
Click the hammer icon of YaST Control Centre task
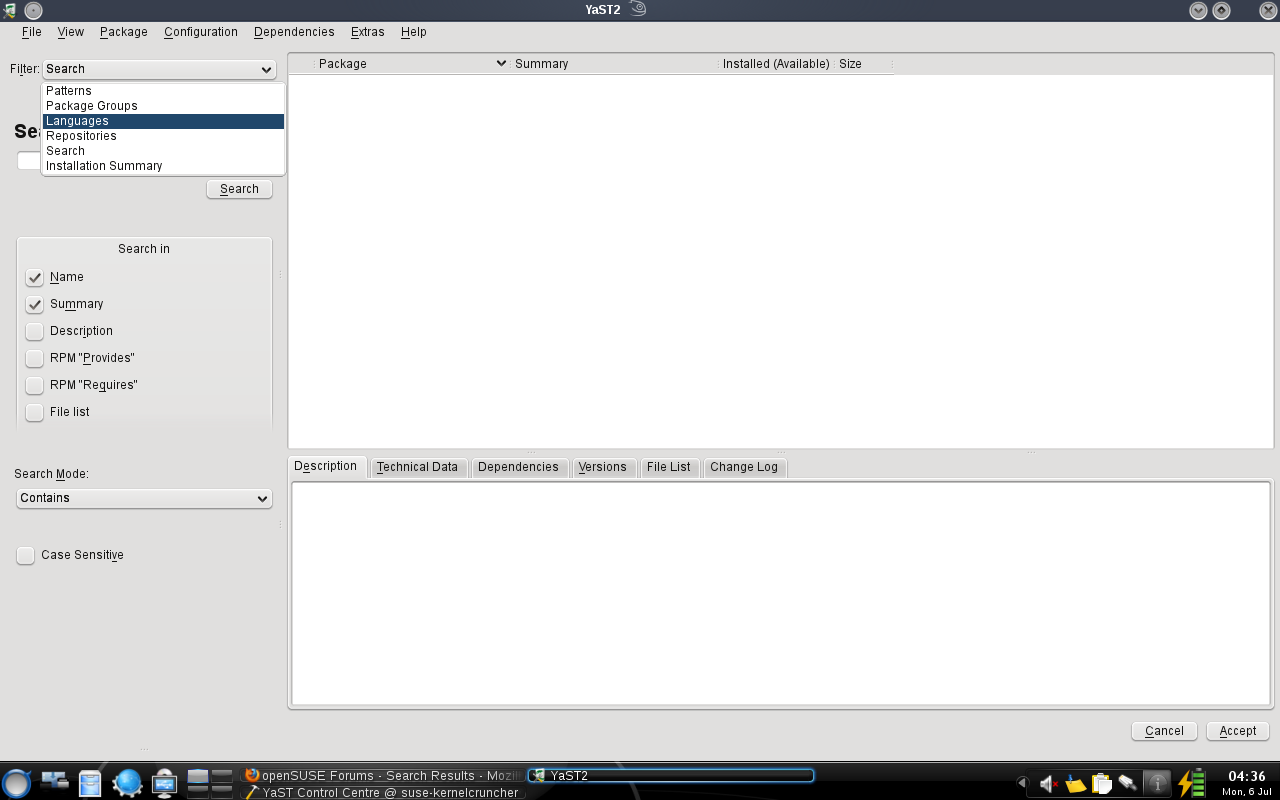click(253, 792)
